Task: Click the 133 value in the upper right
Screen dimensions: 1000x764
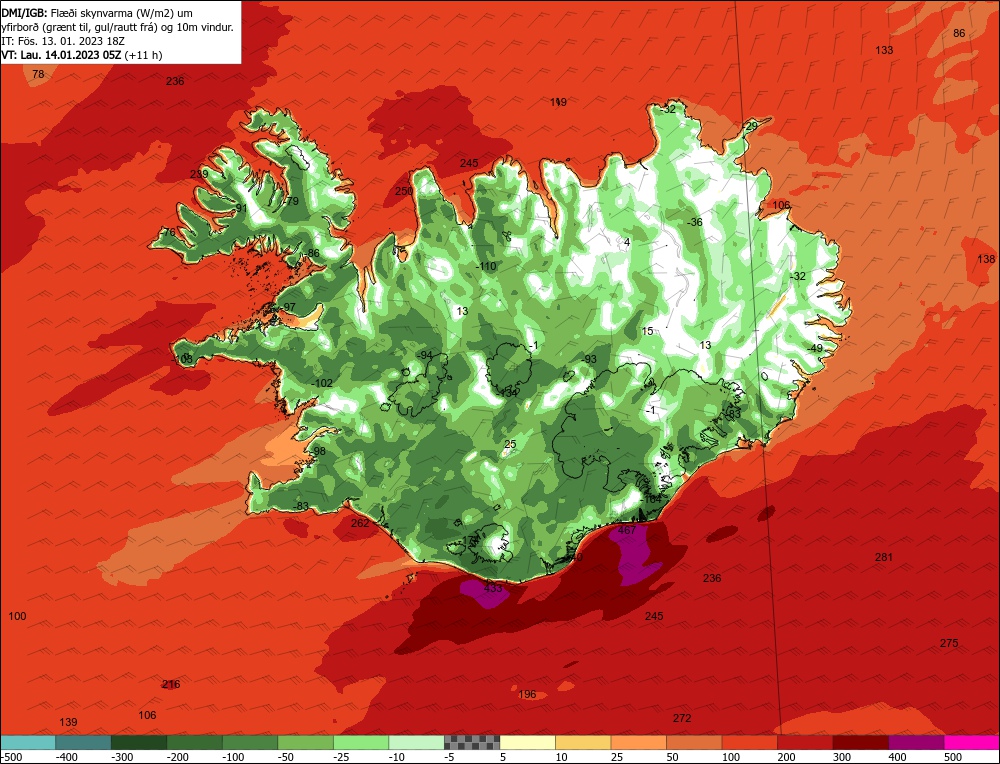Action: click(x=884, y=50)
